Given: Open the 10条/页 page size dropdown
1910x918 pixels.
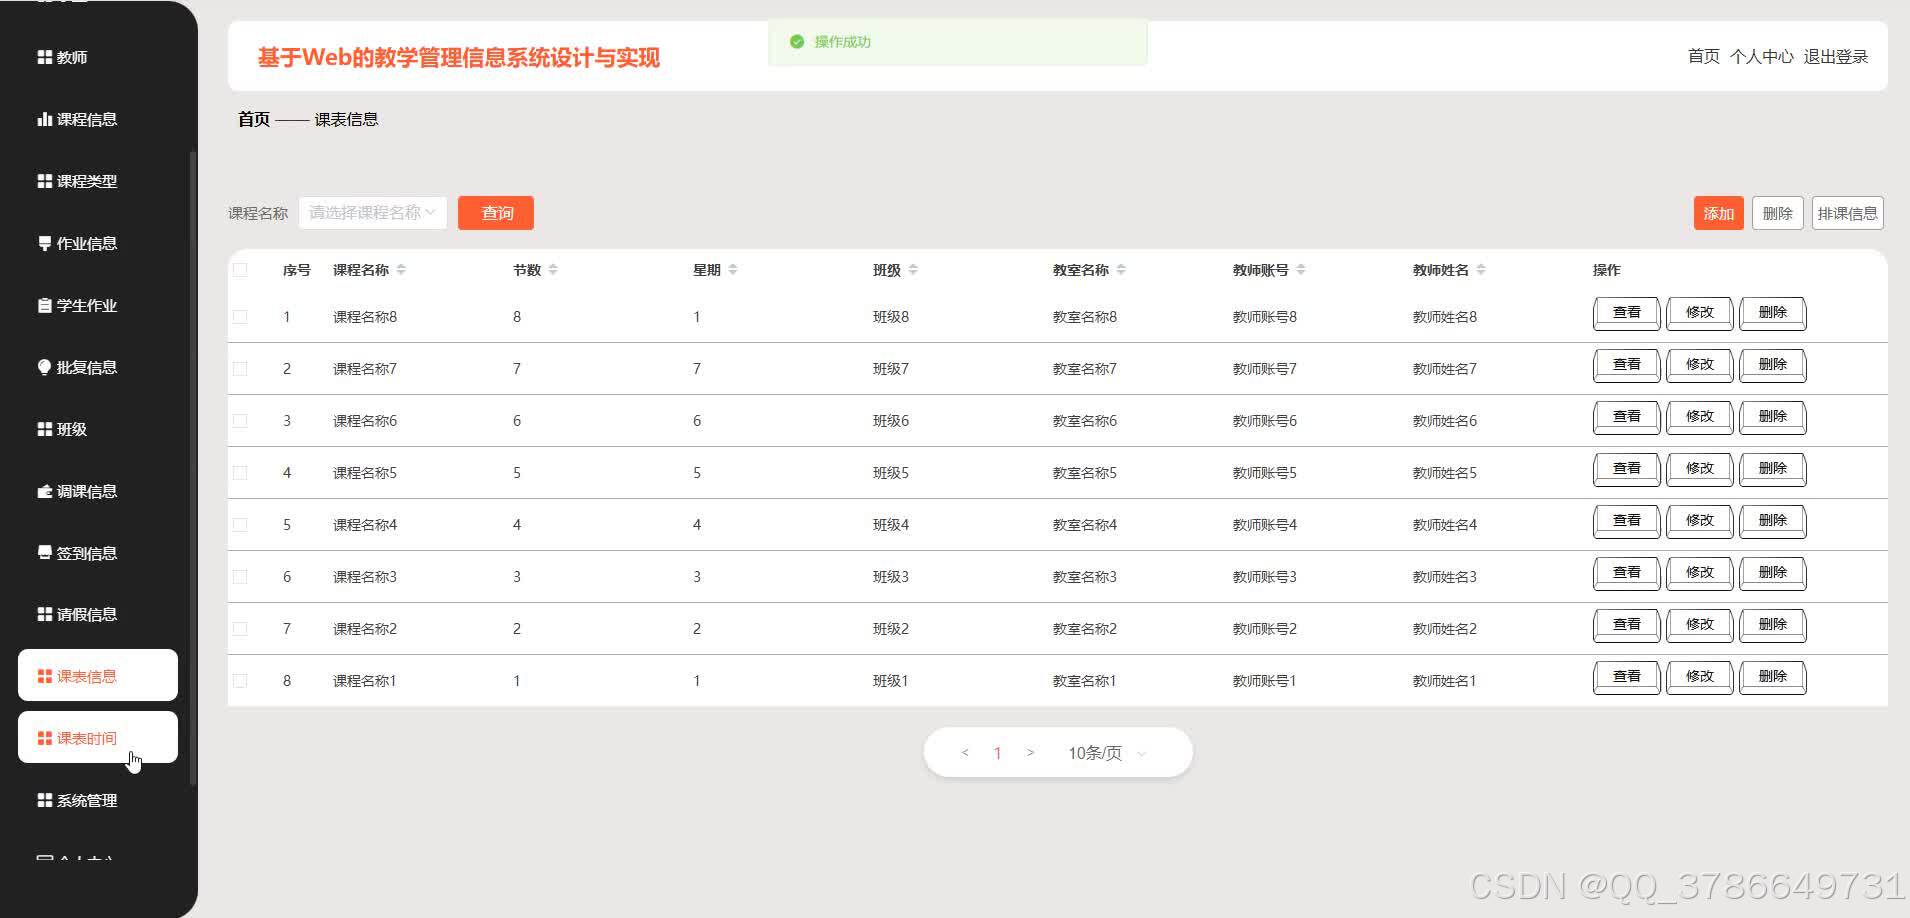Looking at the screenshot, I should pos(1107,753).
